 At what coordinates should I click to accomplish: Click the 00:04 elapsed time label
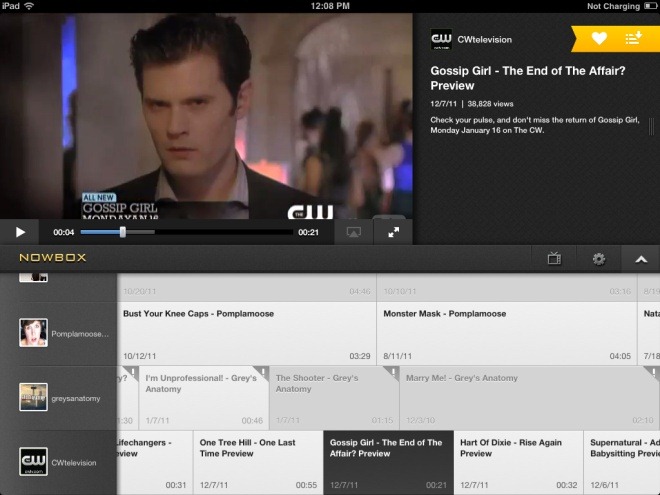tap(64, 232)
